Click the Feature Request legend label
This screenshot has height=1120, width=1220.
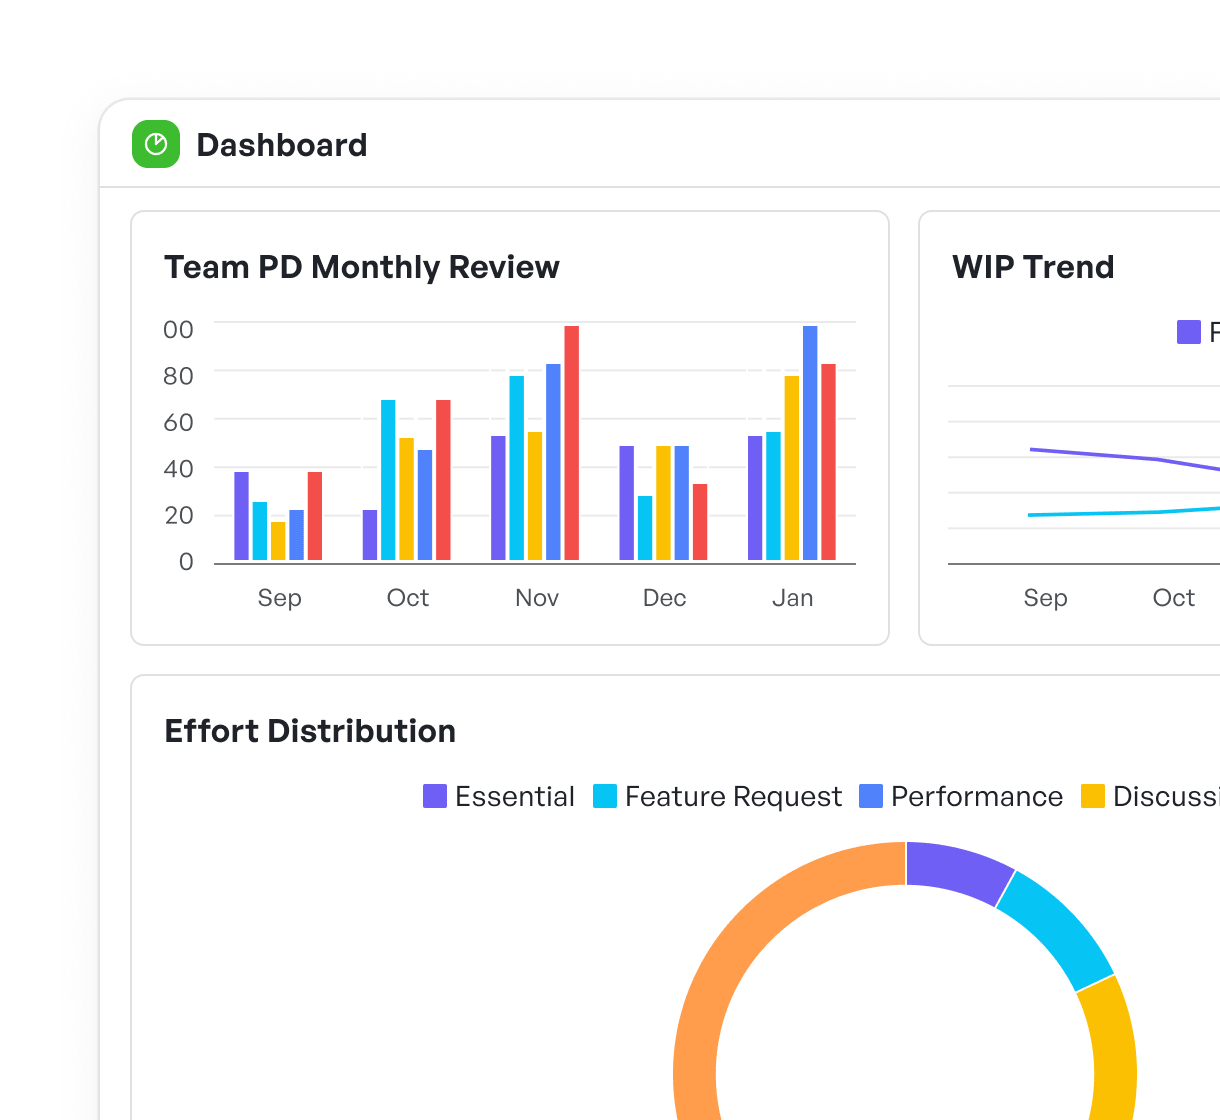(734, 796)
